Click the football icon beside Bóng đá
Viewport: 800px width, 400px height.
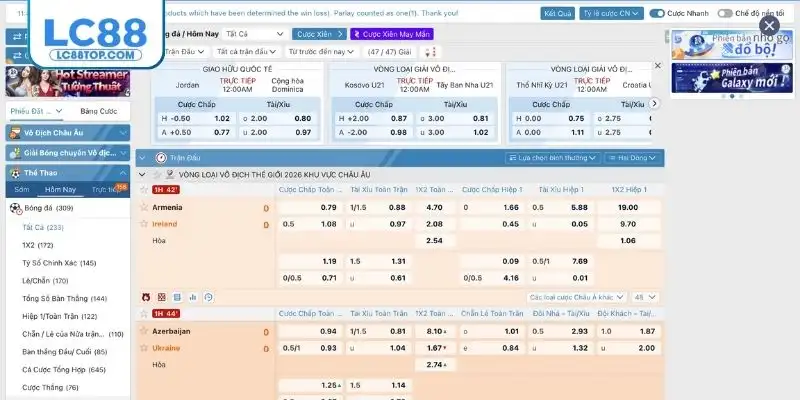(x=15, y=208)
